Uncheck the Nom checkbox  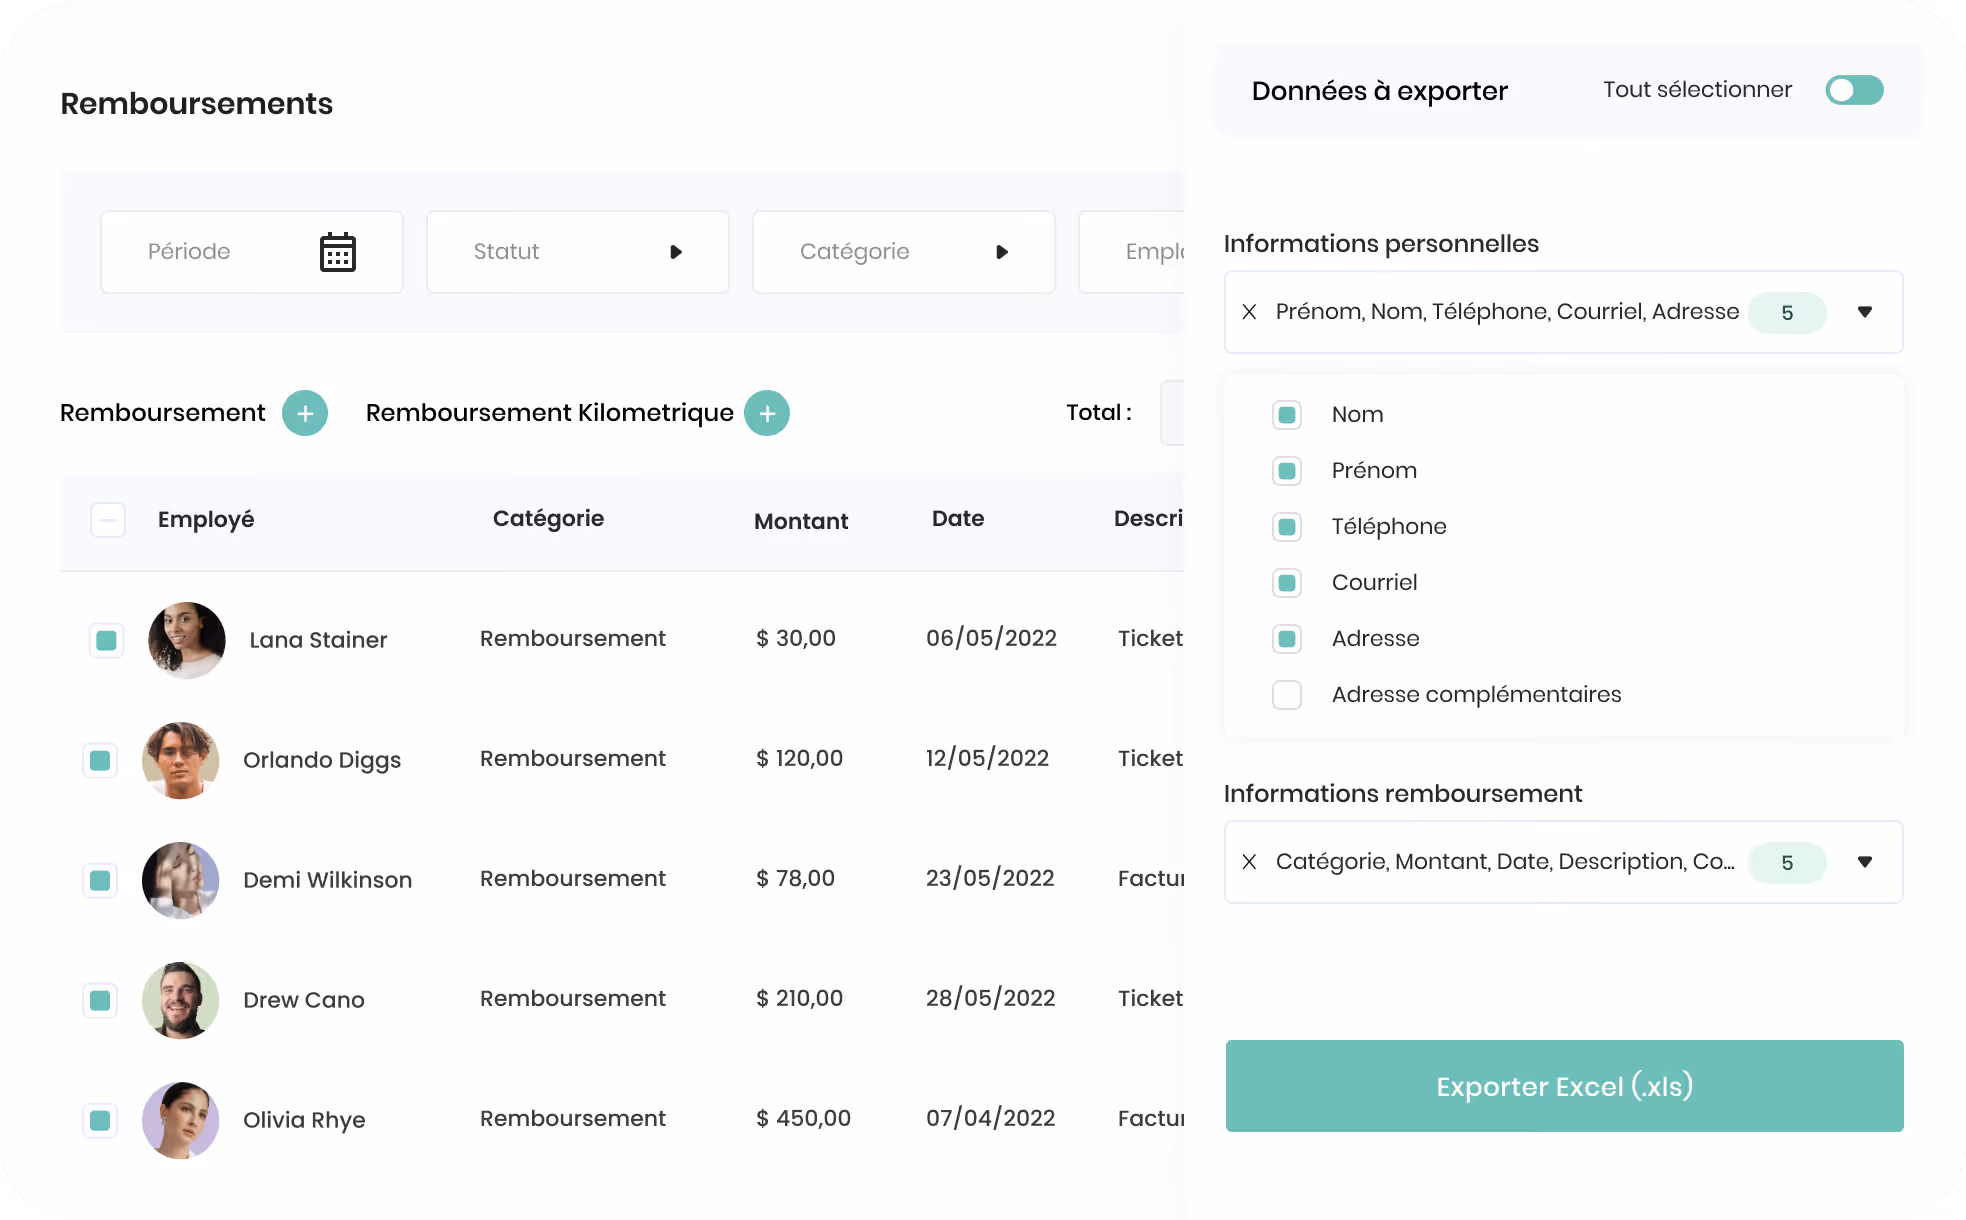click(x=1287, y=415)
